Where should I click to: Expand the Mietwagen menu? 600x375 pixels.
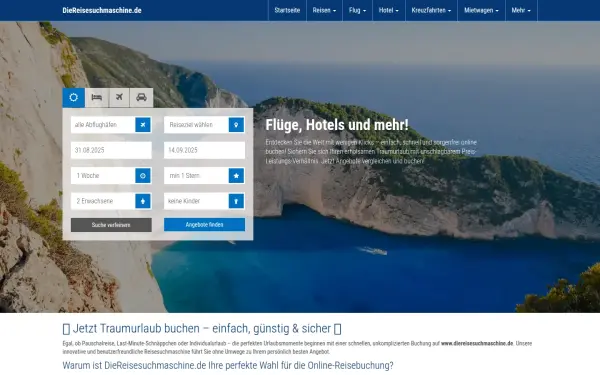[481, 10]
